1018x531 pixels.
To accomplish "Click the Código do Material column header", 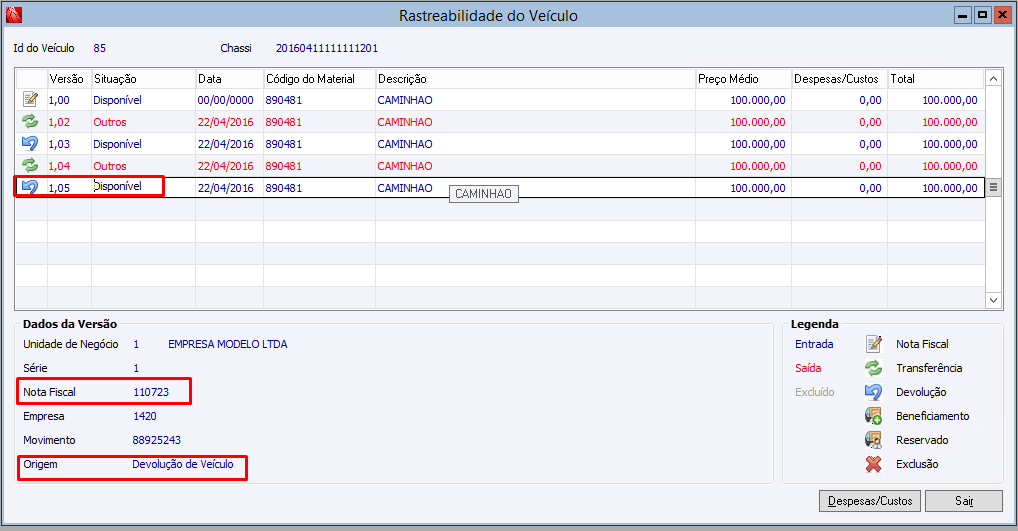I will tap(319, 79).
